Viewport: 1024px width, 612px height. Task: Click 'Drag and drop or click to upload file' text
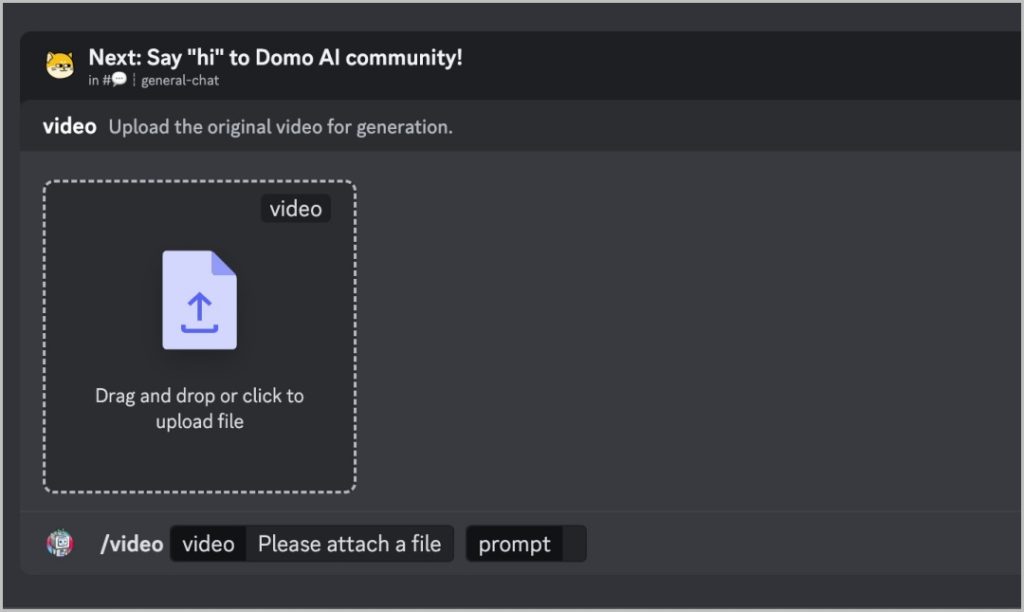click(x=199, y=408)
